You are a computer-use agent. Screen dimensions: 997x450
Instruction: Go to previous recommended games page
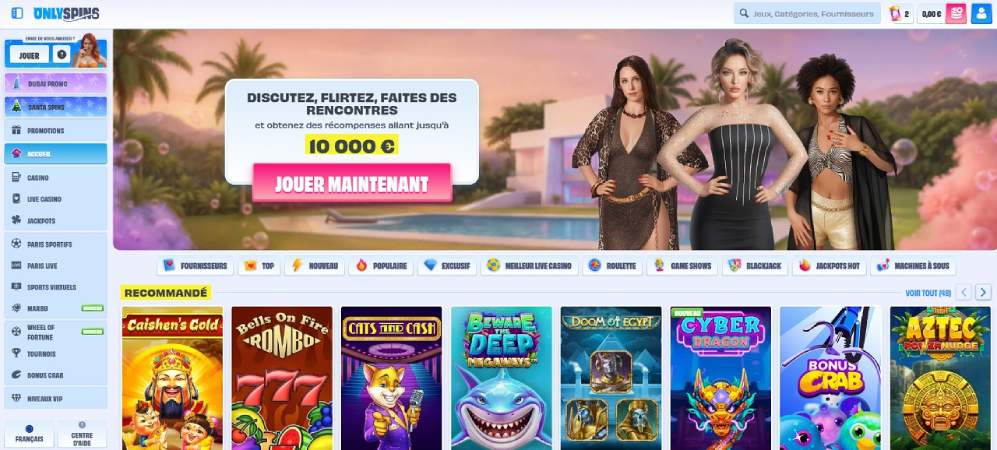tap(964, 292)
